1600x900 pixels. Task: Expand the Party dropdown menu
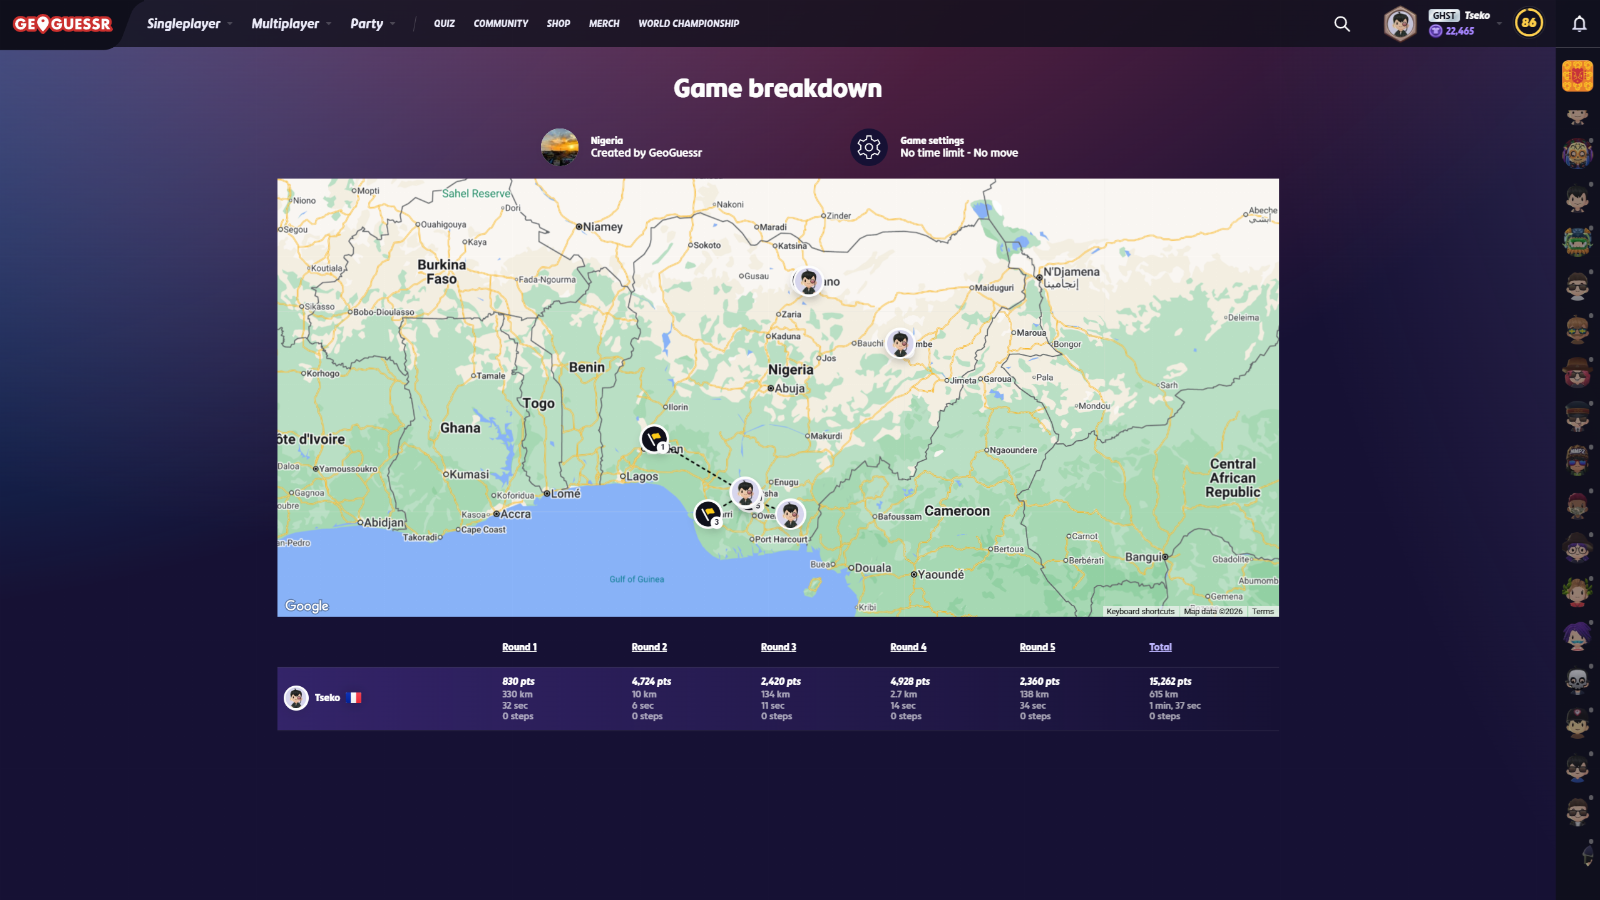coord(372,24)
